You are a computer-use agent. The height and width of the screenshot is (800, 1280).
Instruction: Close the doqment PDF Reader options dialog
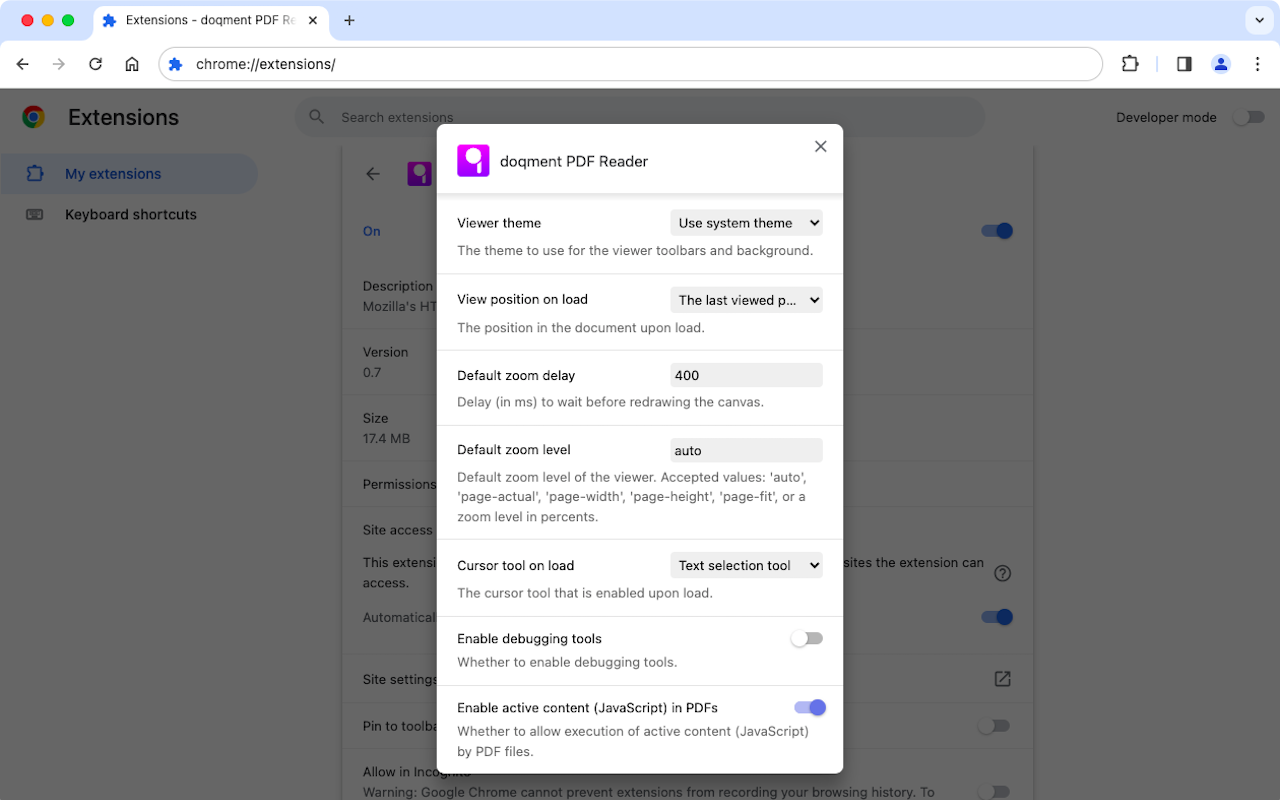point(820,147)
